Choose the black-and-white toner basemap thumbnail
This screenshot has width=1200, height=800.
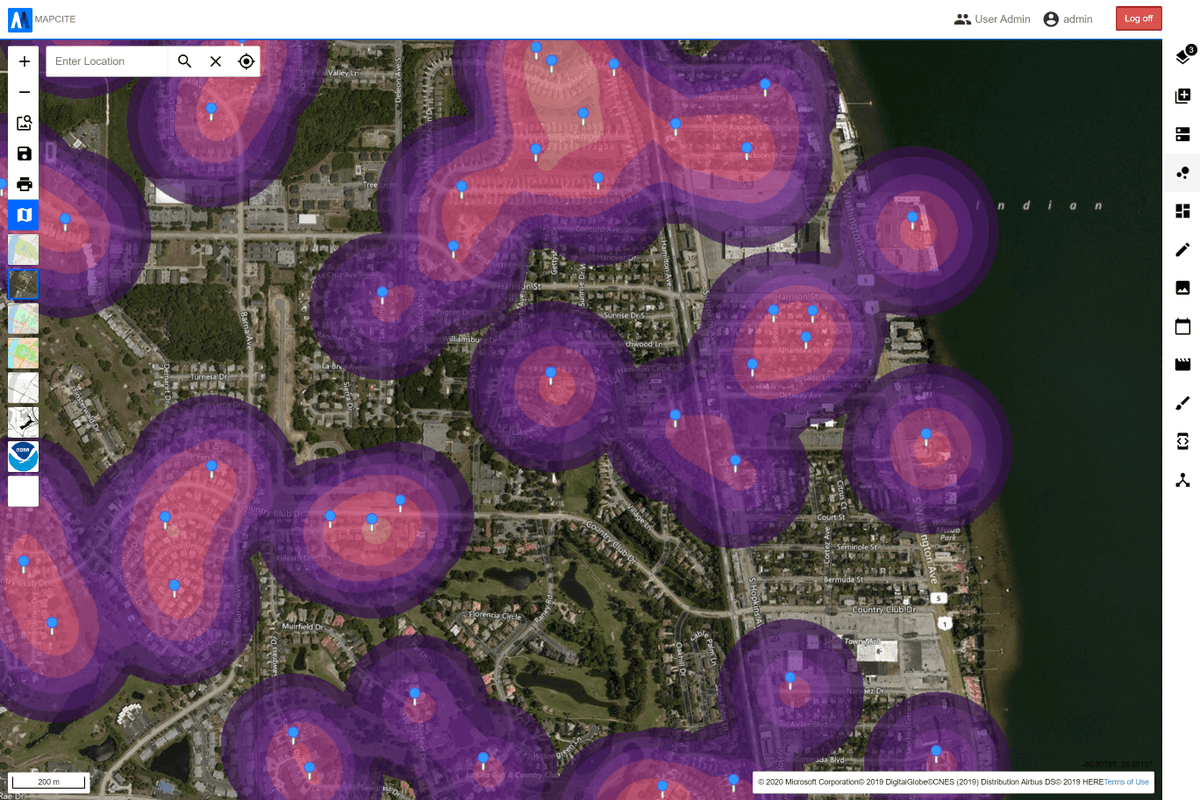click(24, 422)
